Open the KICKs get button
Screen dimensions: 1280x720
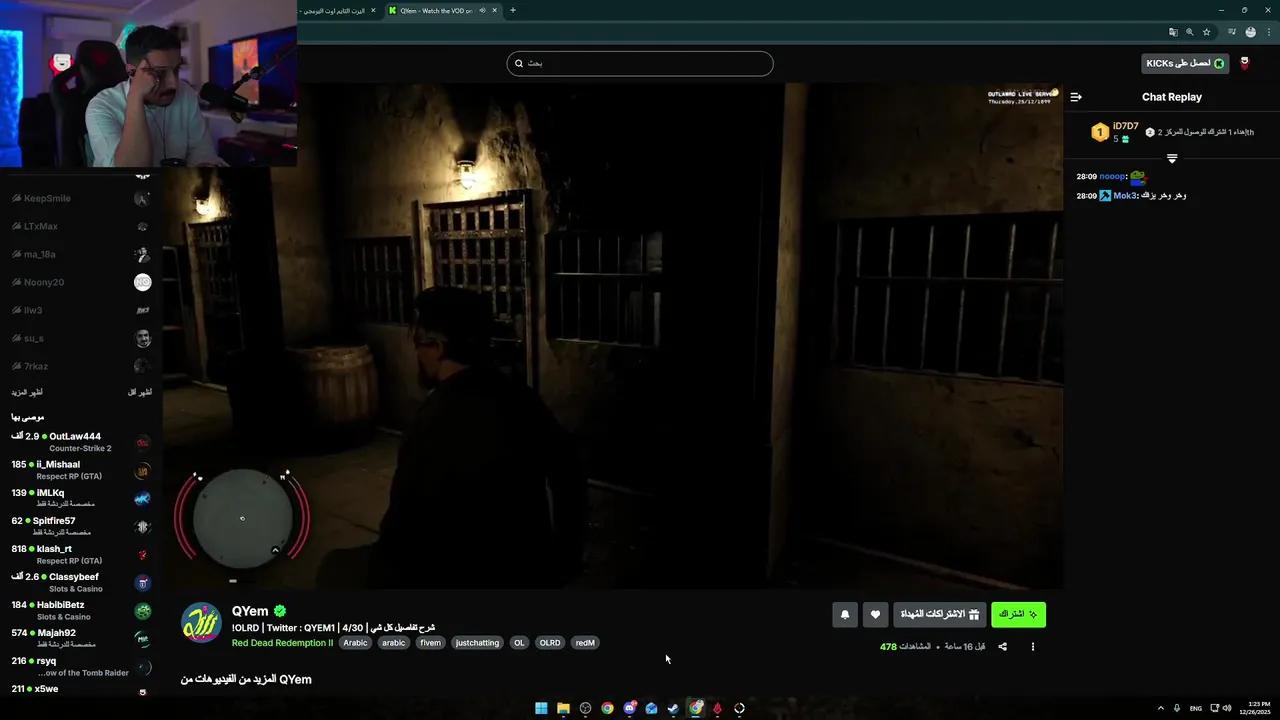pos(1185,63)
